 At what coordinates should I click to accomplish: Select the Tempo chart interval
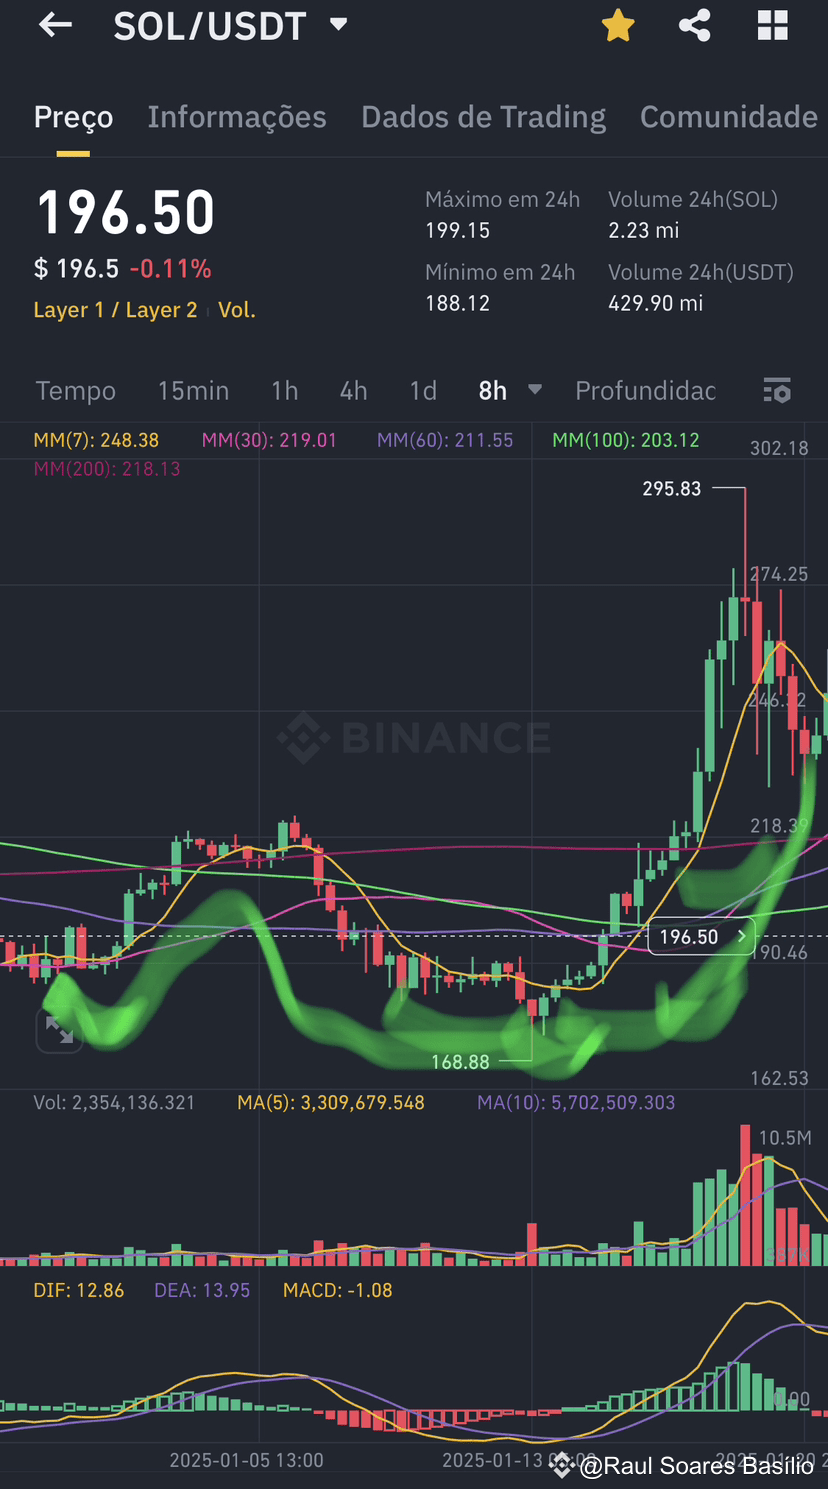[x=76, y=391]
